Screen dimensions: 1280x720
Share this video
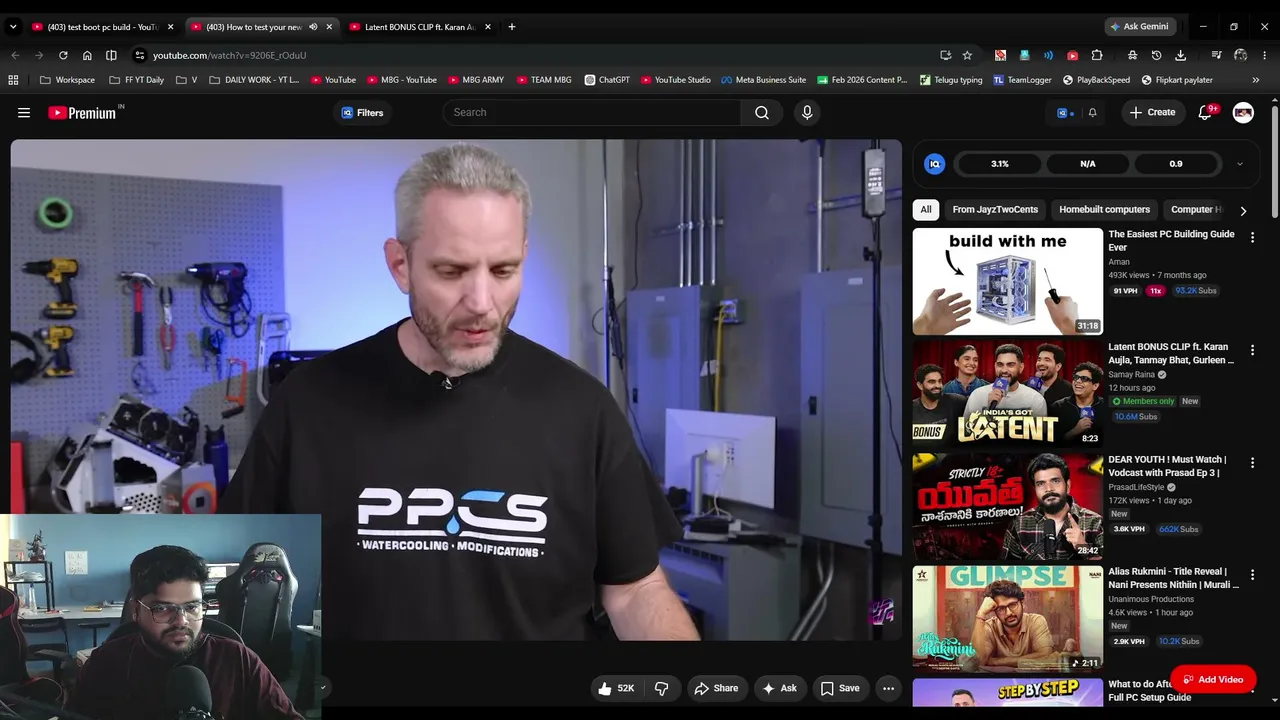[716, 688]
